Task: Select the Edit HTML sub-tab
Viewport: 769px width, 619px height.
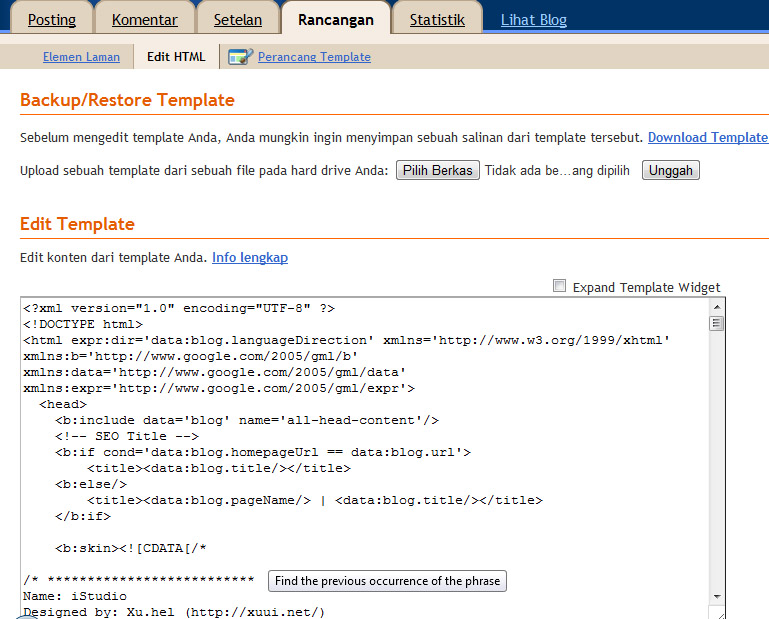Action: (176, 57)
